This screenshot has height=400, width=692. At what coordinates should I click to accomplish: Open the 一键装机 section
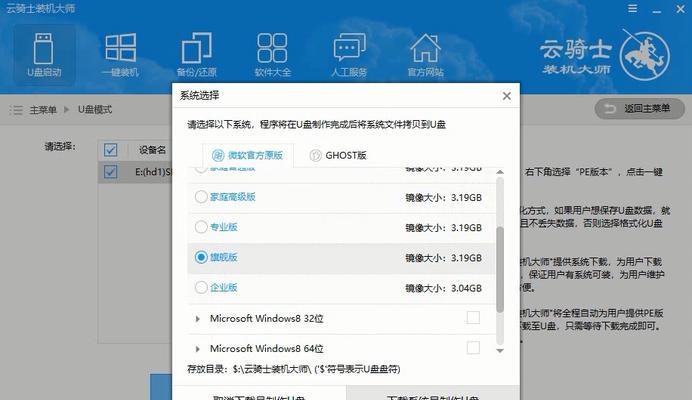[120, 55]
